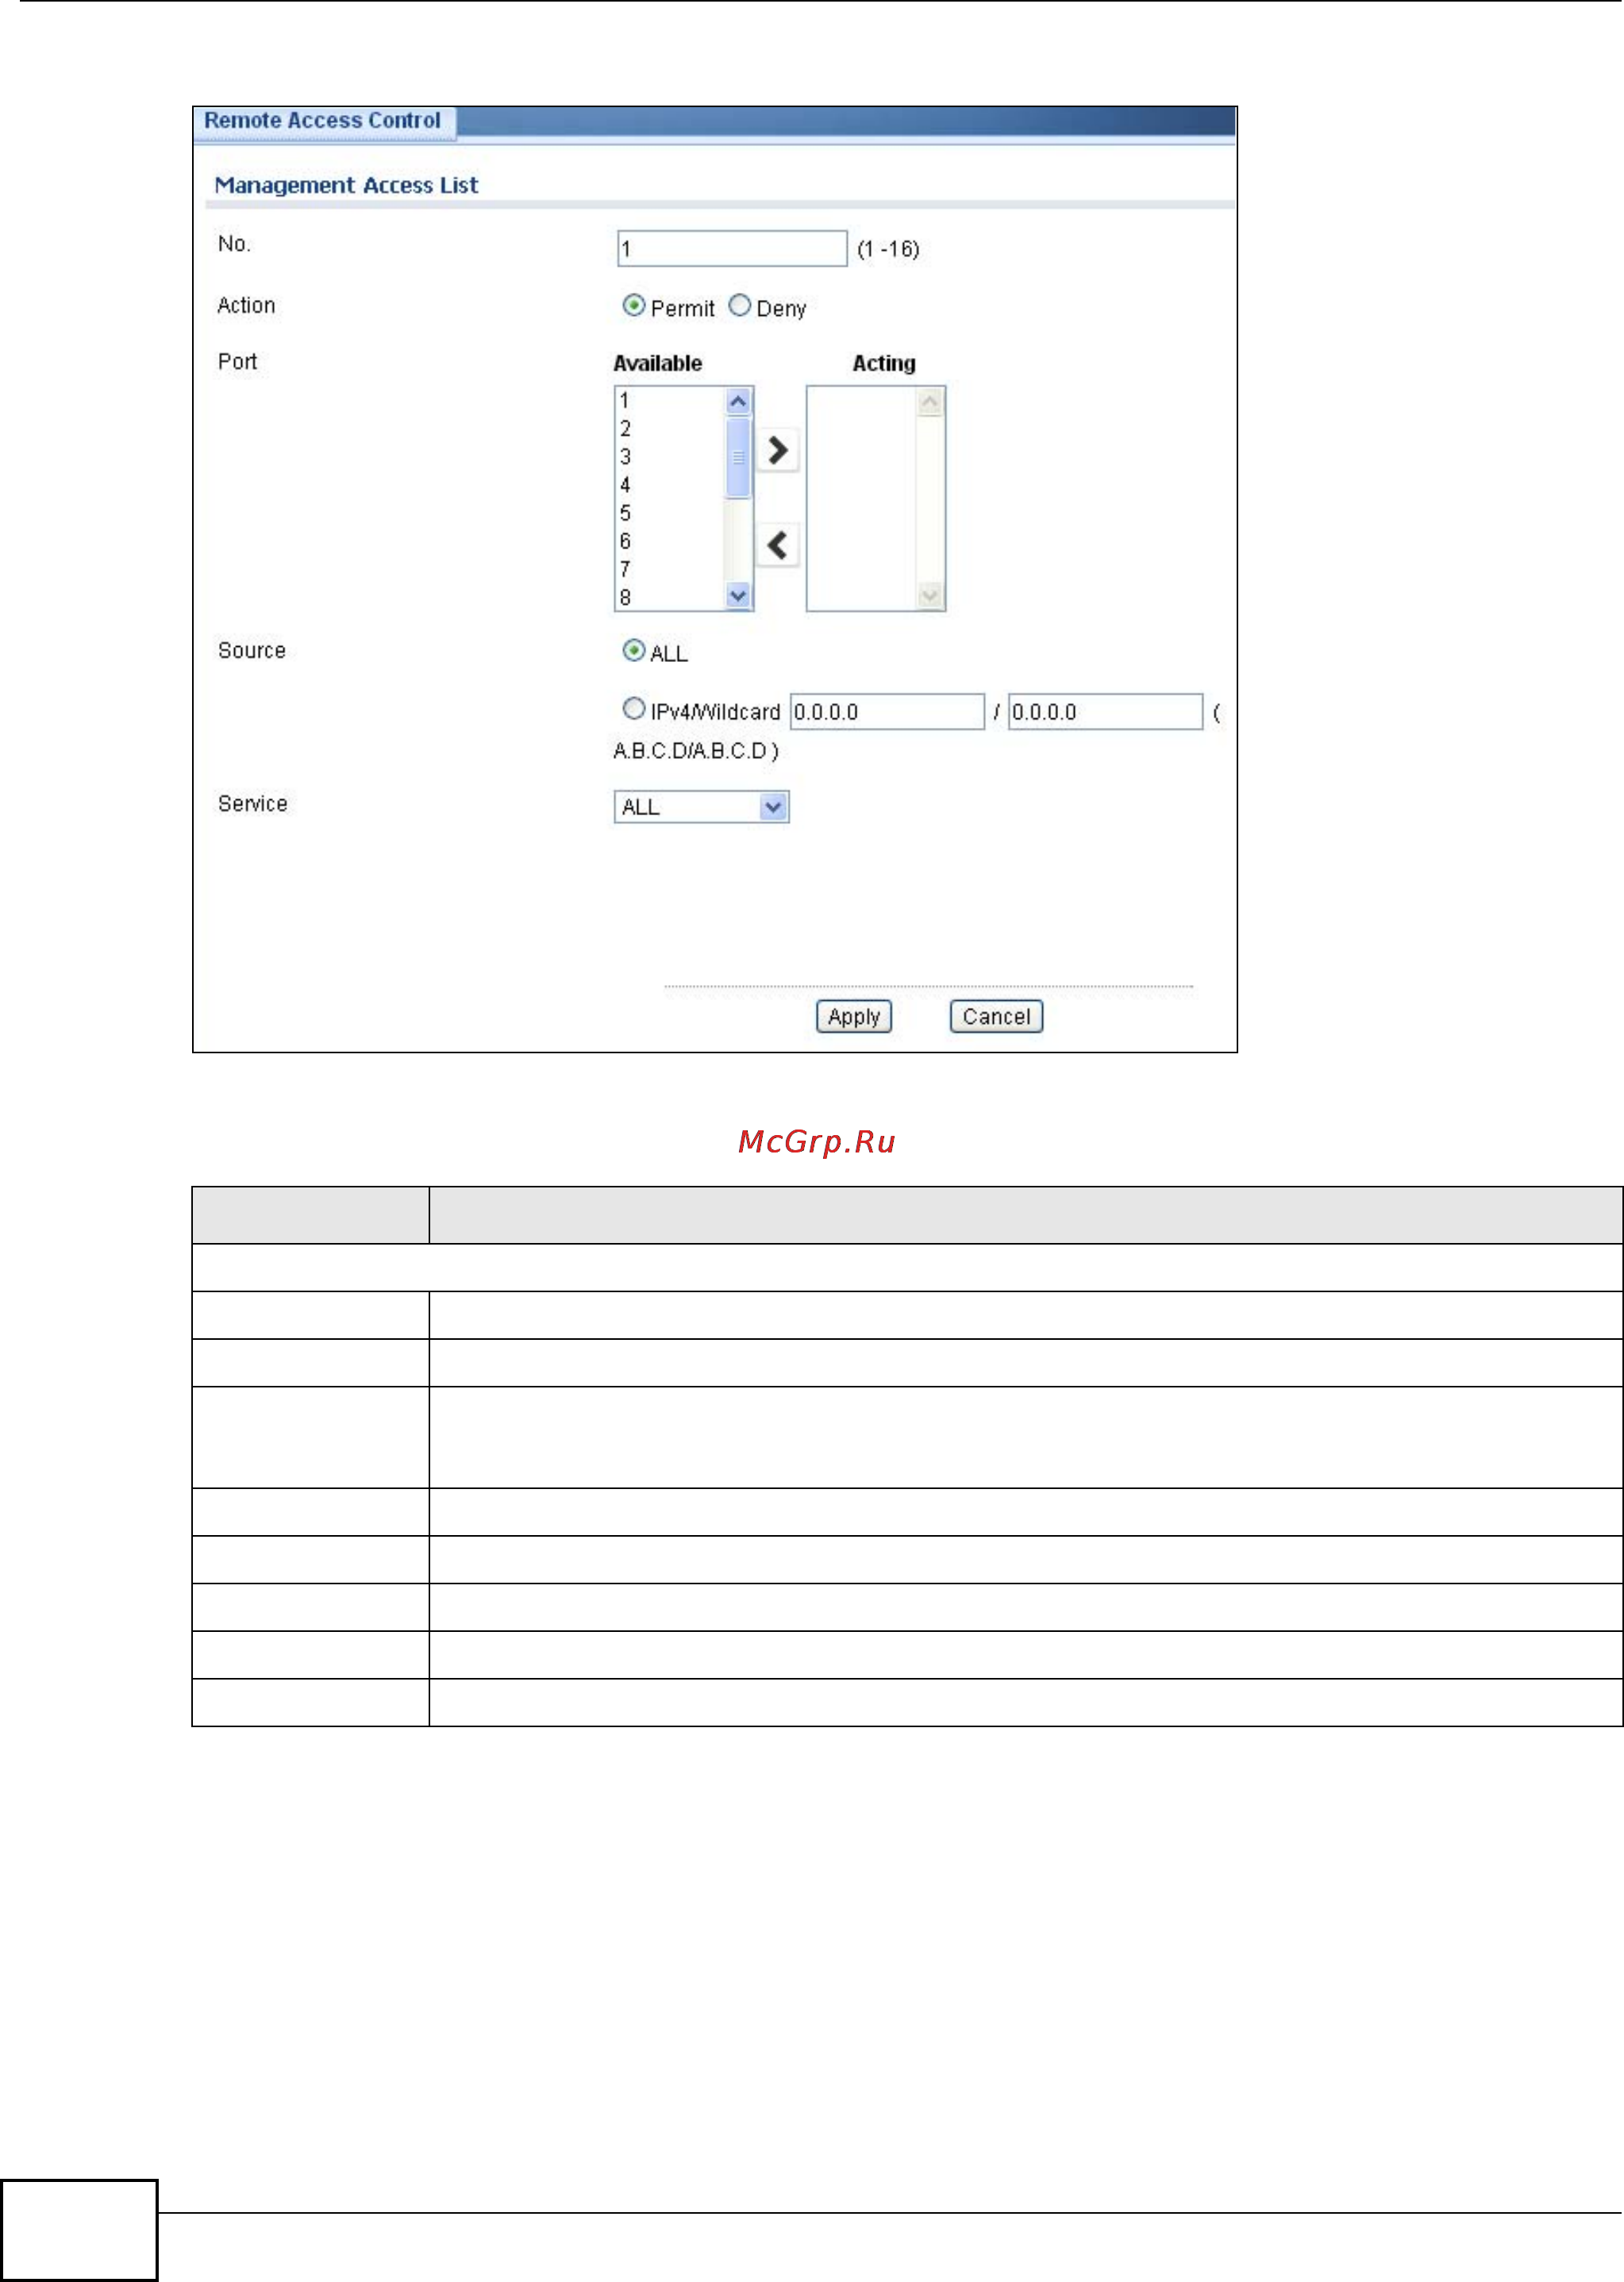This screenshot has height=2282, width=1624.
Task: Move selected port back to Available list
Action: click(777, 546)
